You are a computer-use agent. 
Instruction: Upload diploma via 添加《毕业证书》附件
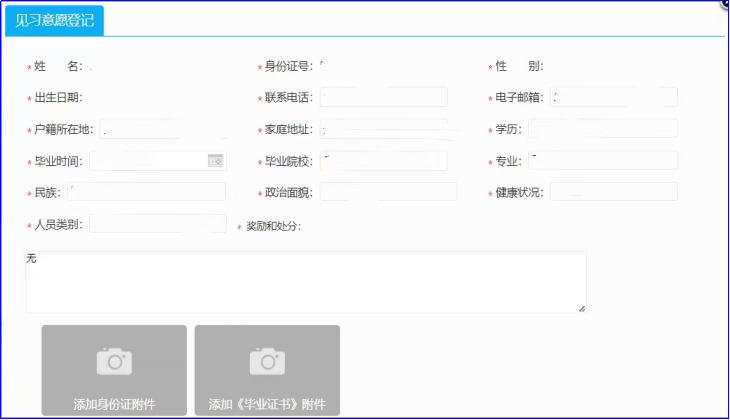pyautogui.click(x=267, y=370)
